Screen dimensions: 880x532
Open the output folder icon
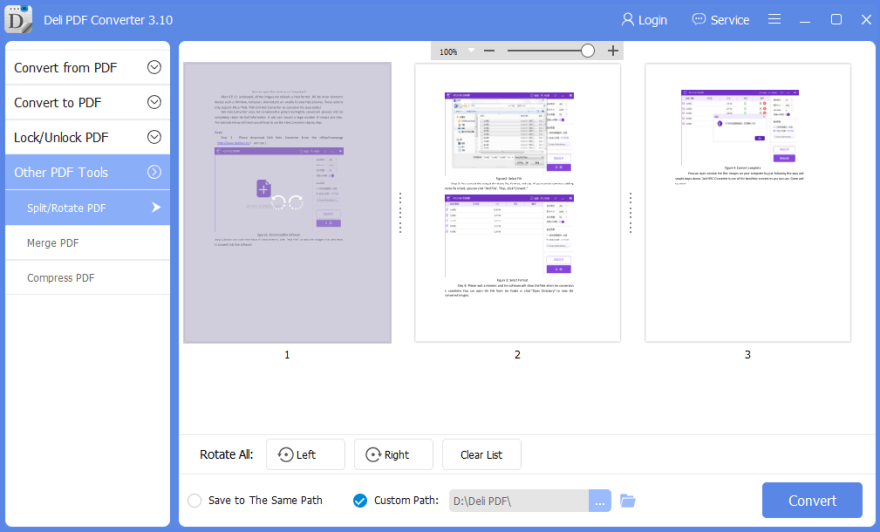point(627,501)
